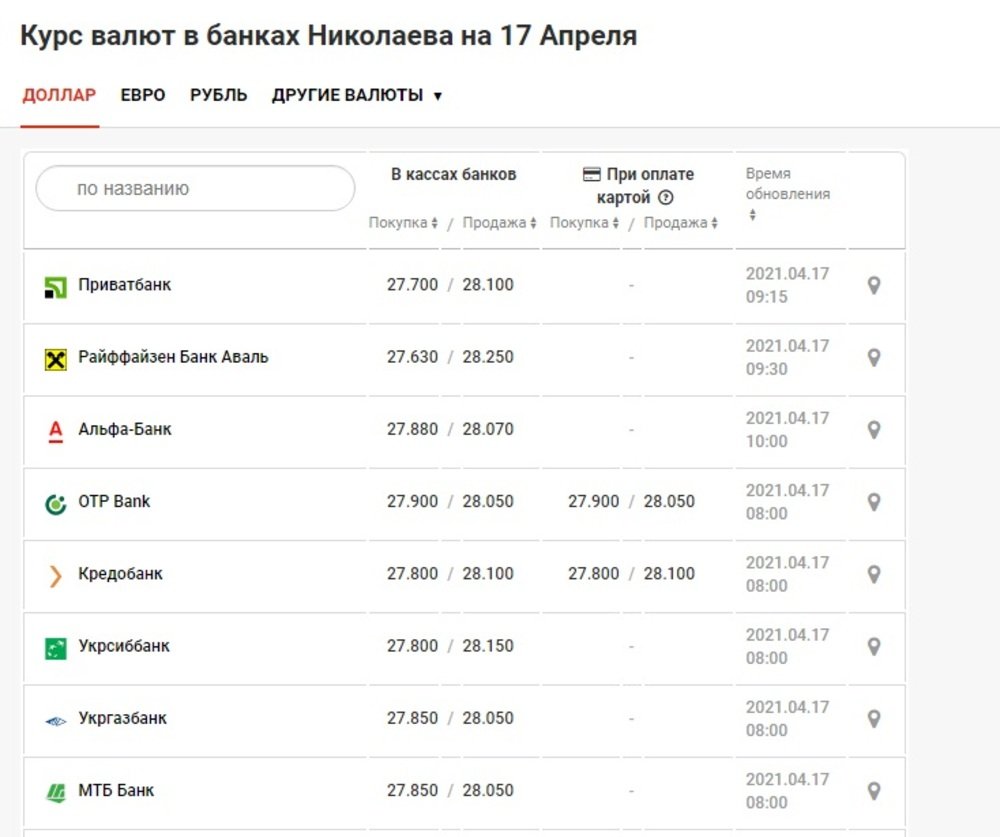
Task: Click the Укргазбанк logo icon
Action: 56,720
